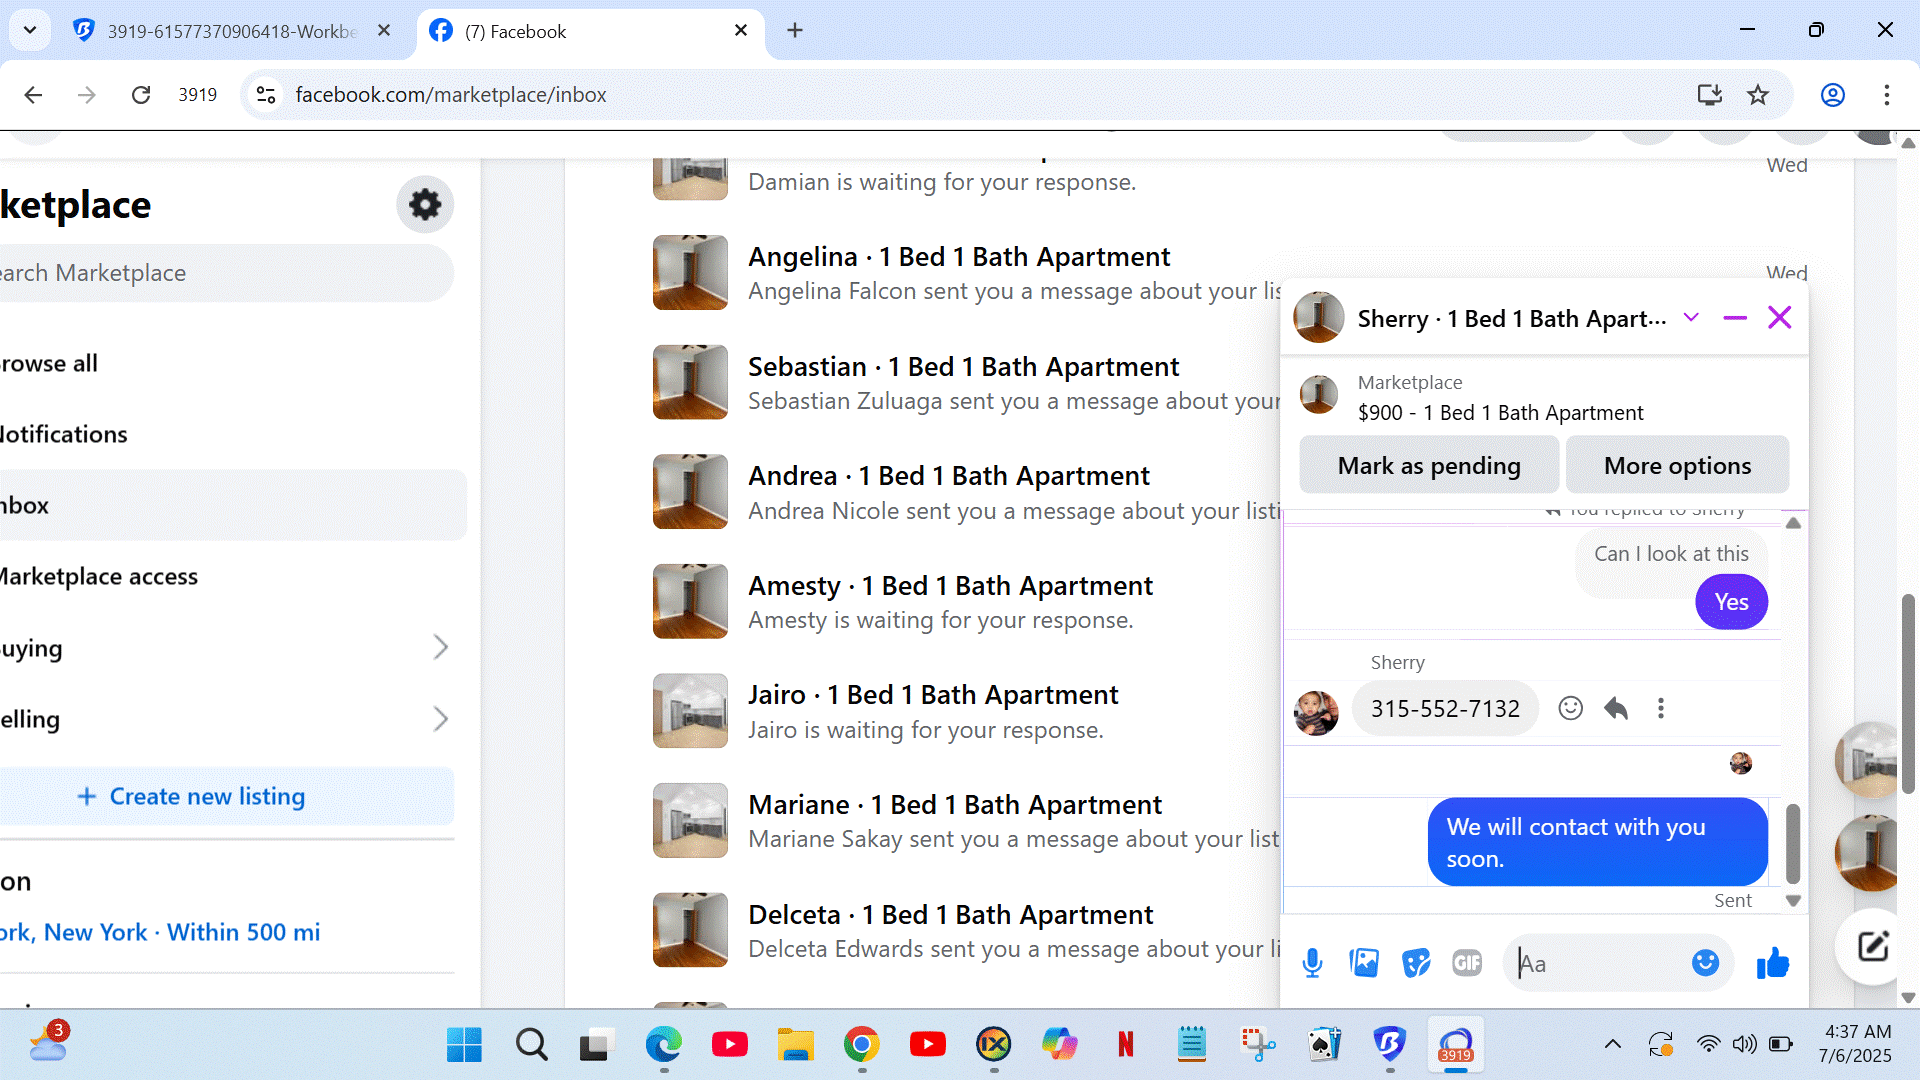Click More options button in chat

tap(1677, 466)
